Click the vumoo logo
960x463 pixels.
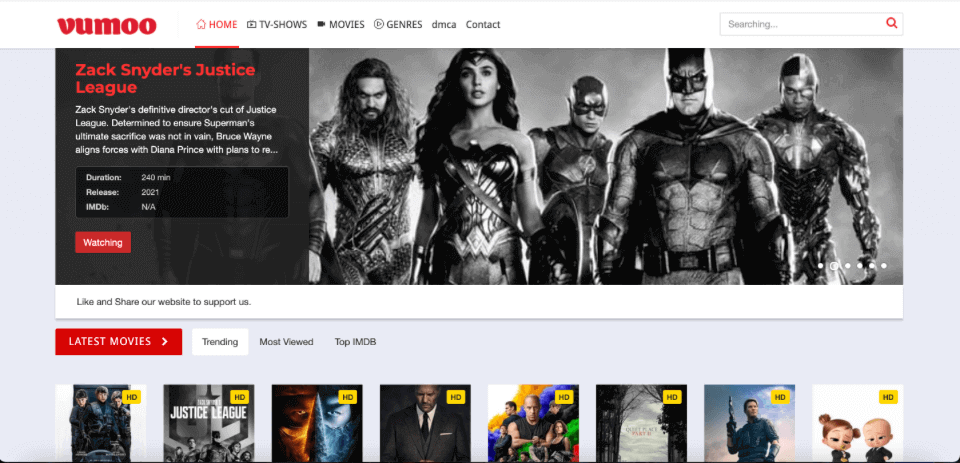(x=107, y=25)
